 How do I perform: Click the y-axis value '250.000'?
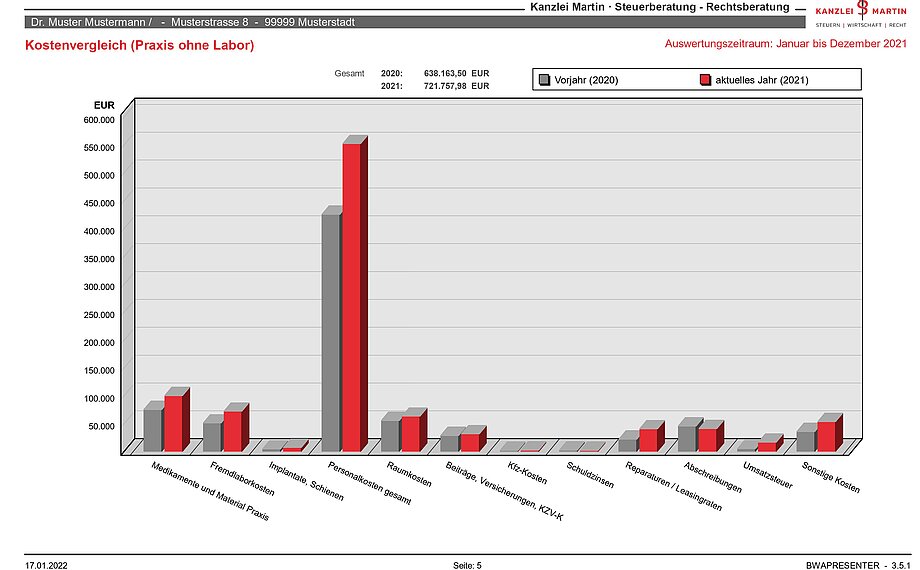coord(99,315)
